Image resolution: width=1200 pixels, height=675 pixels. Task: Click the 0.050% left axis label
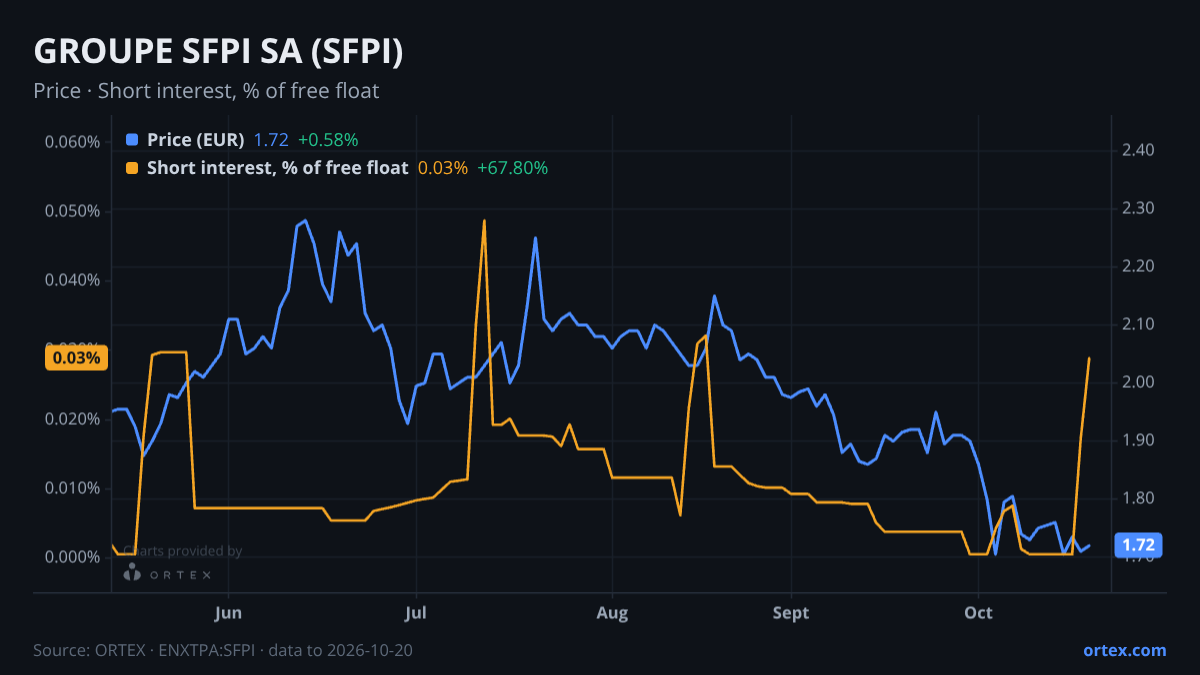pos(72,211)
